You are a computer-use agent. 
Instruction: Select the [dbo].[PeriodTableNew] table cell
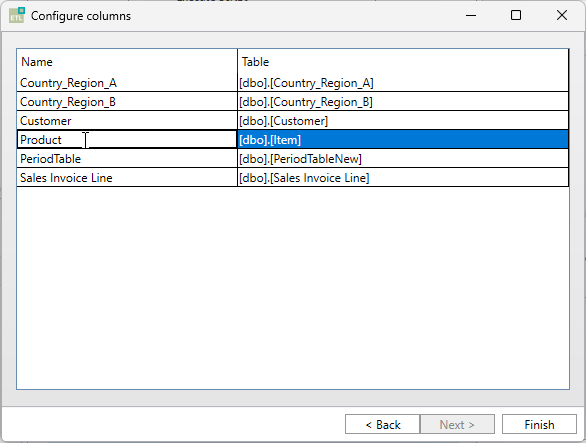coord(403,159)
